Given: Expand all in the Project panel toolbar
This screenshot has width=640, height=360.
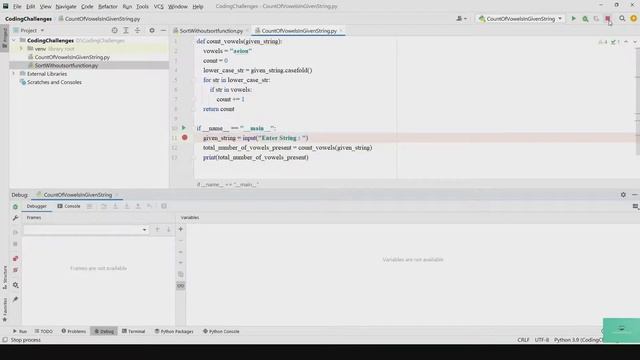Looking at the screenshot, I should pos(126,31).
